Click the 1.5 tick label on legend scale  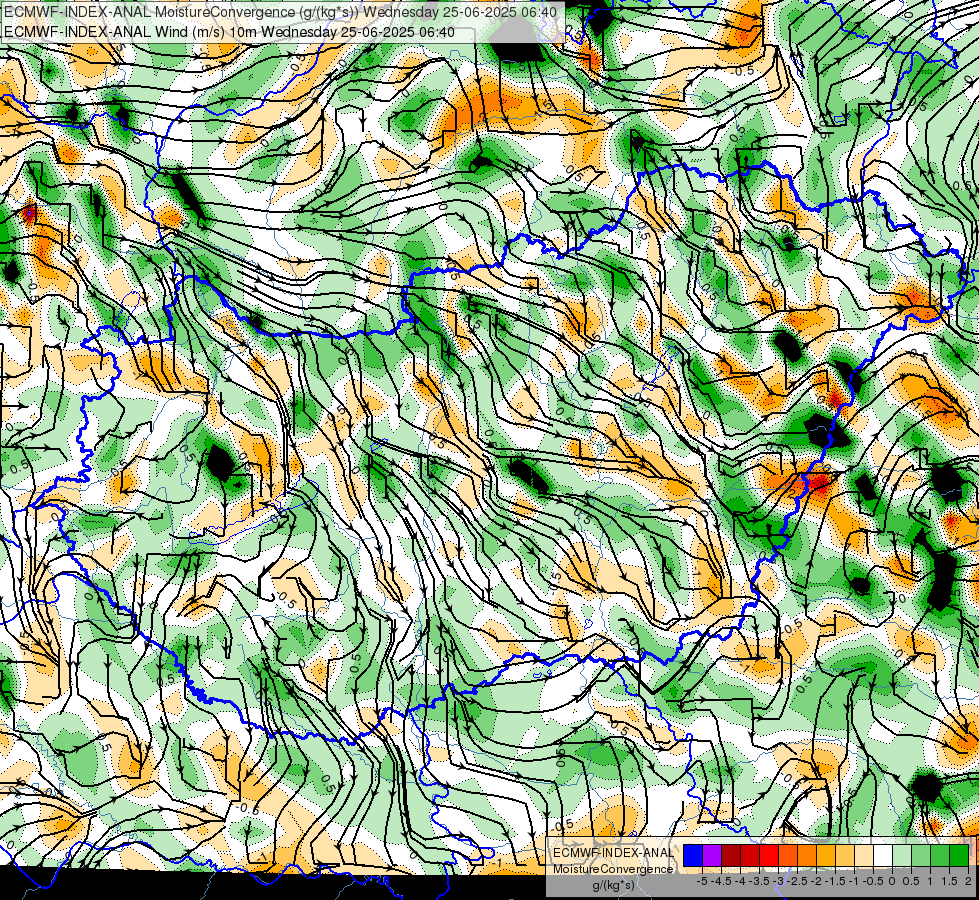coord(949,881)
